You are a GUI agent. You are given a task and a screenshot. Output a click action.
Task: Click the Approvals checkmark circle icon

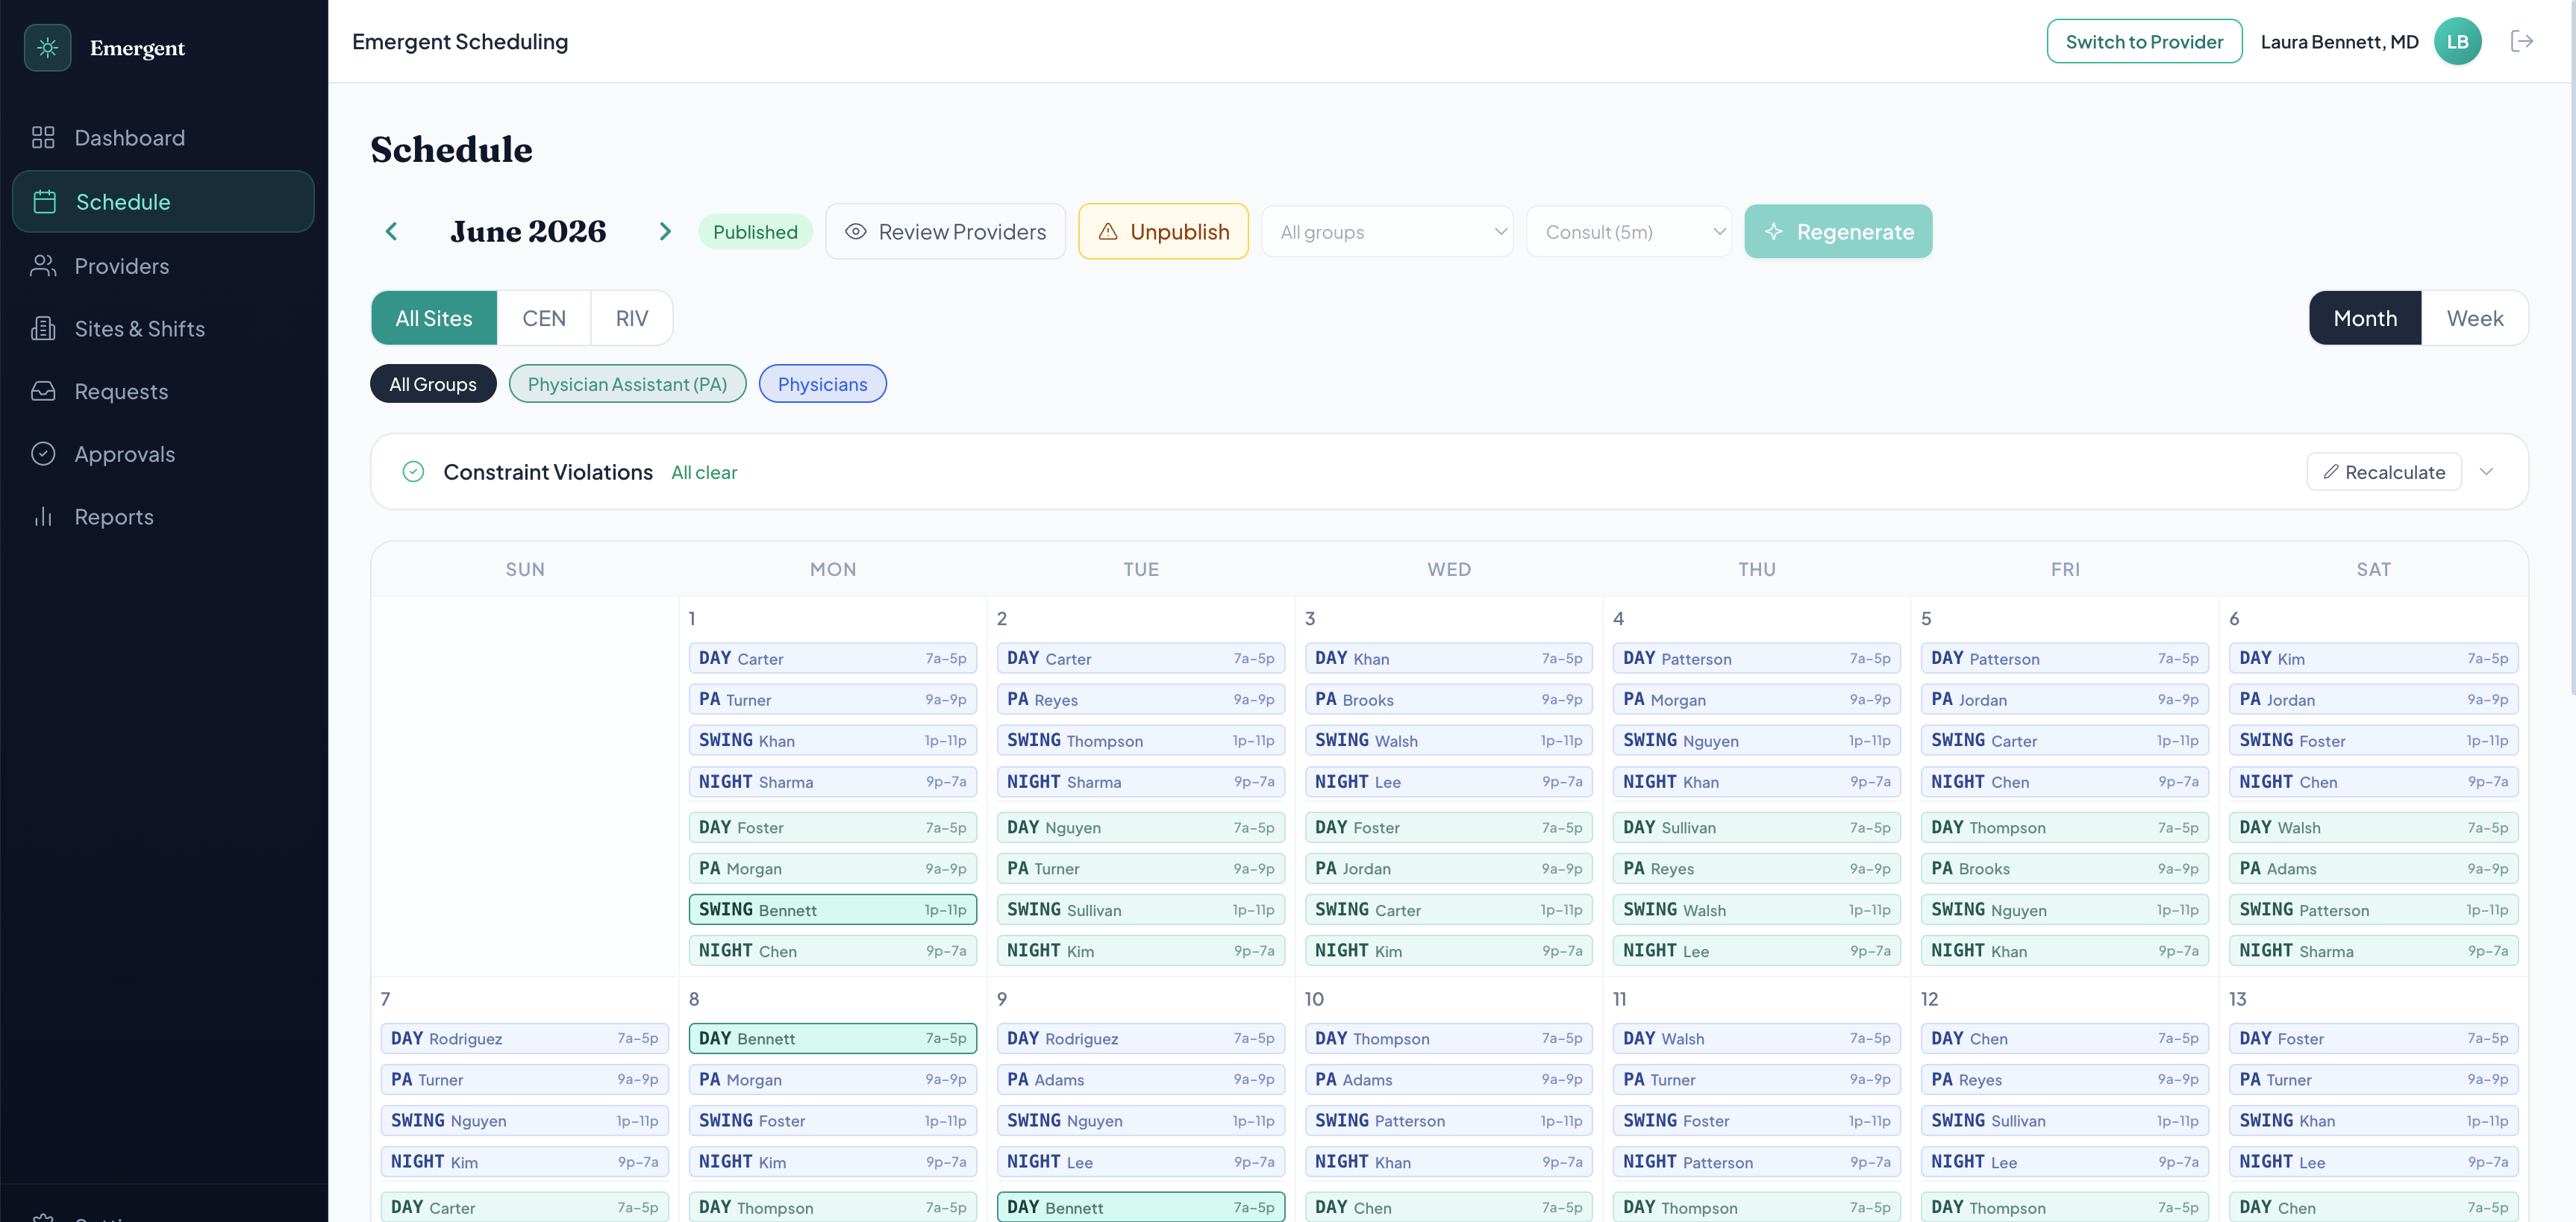(x=43, y=454)
